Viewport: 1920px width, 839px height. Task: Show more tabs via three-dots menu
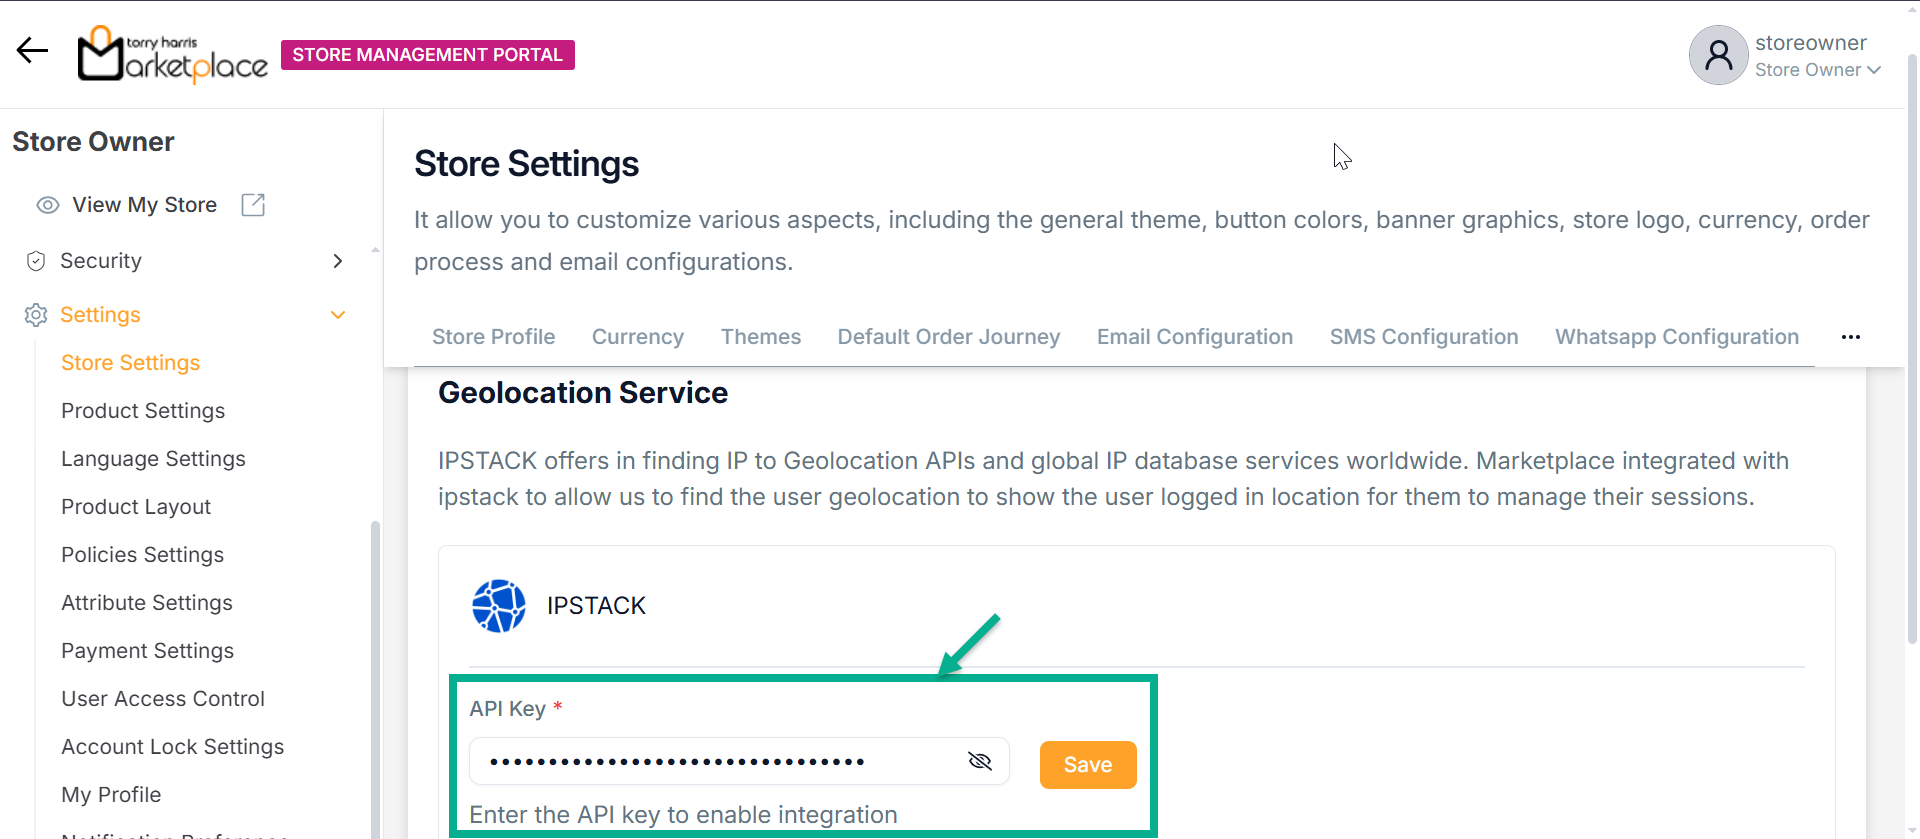tap(1850, 337)
